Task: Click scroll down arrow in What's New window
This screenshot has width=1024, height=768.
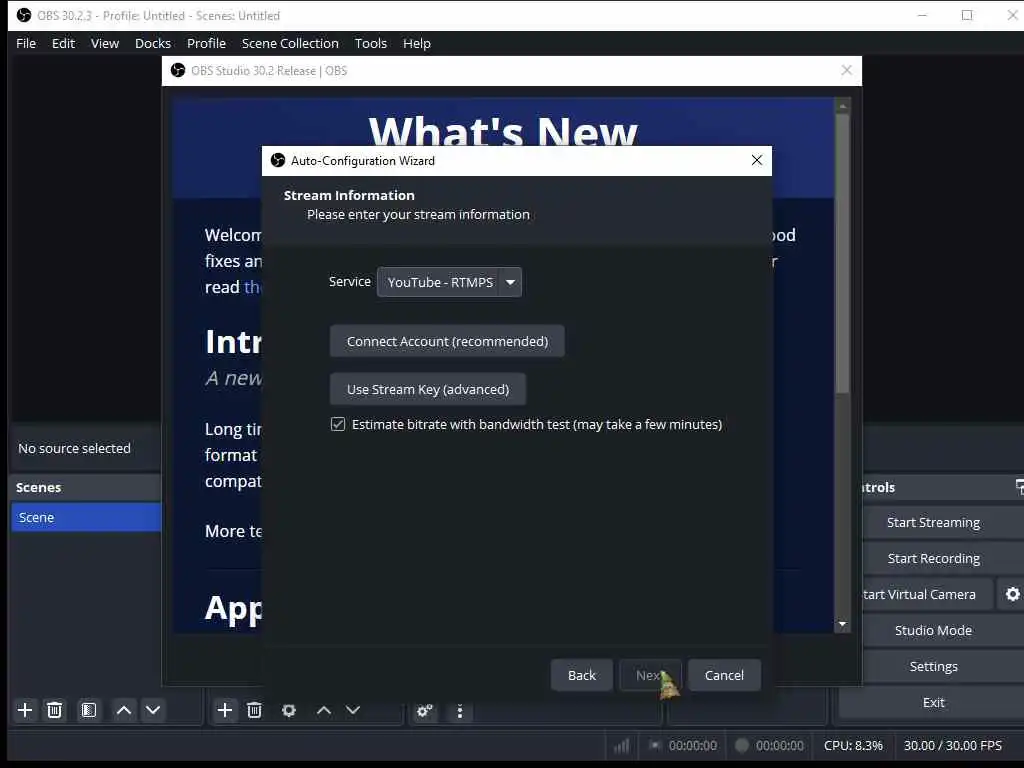Action: click(842, 624)
